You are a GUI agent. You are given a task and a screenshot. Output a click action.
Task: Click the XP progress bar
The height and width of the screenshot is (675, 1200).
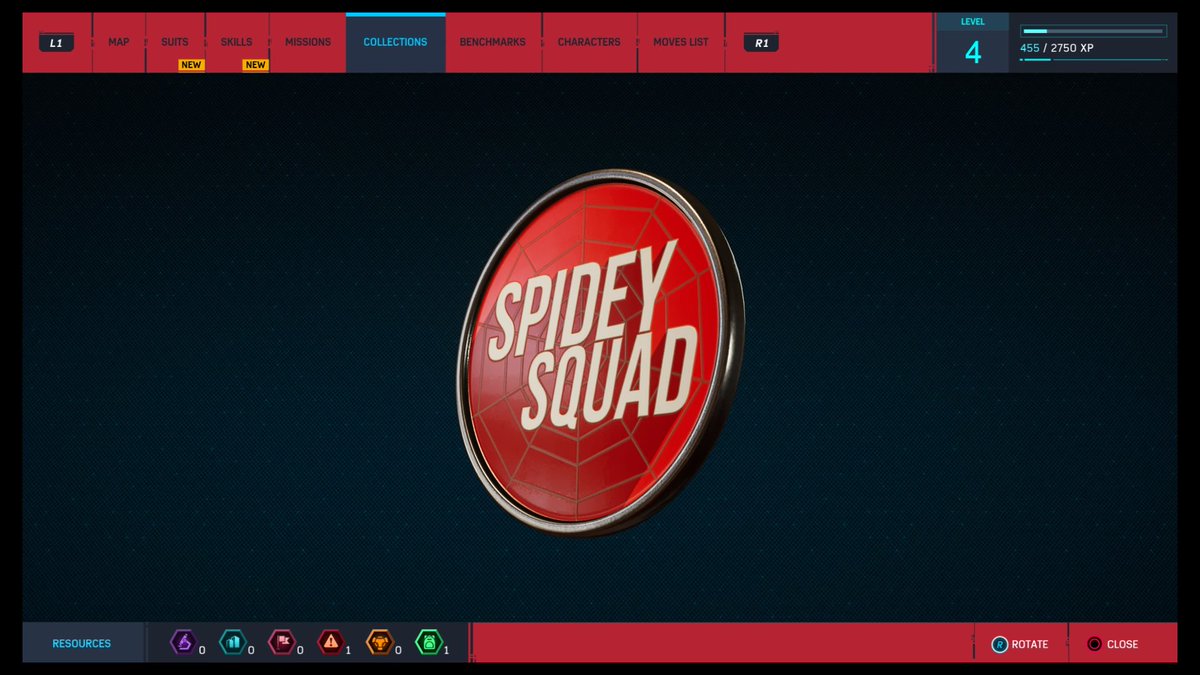coord(1094,29)
